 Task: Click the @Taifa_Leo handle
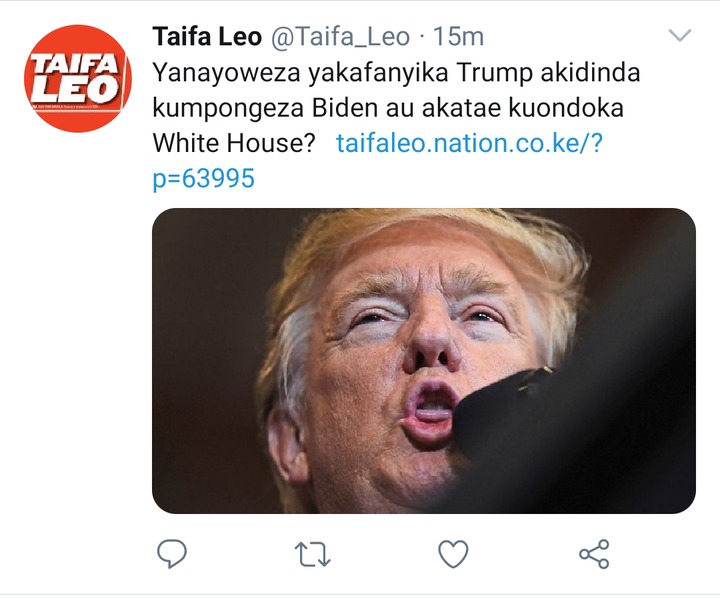click(x=340, y=37)
